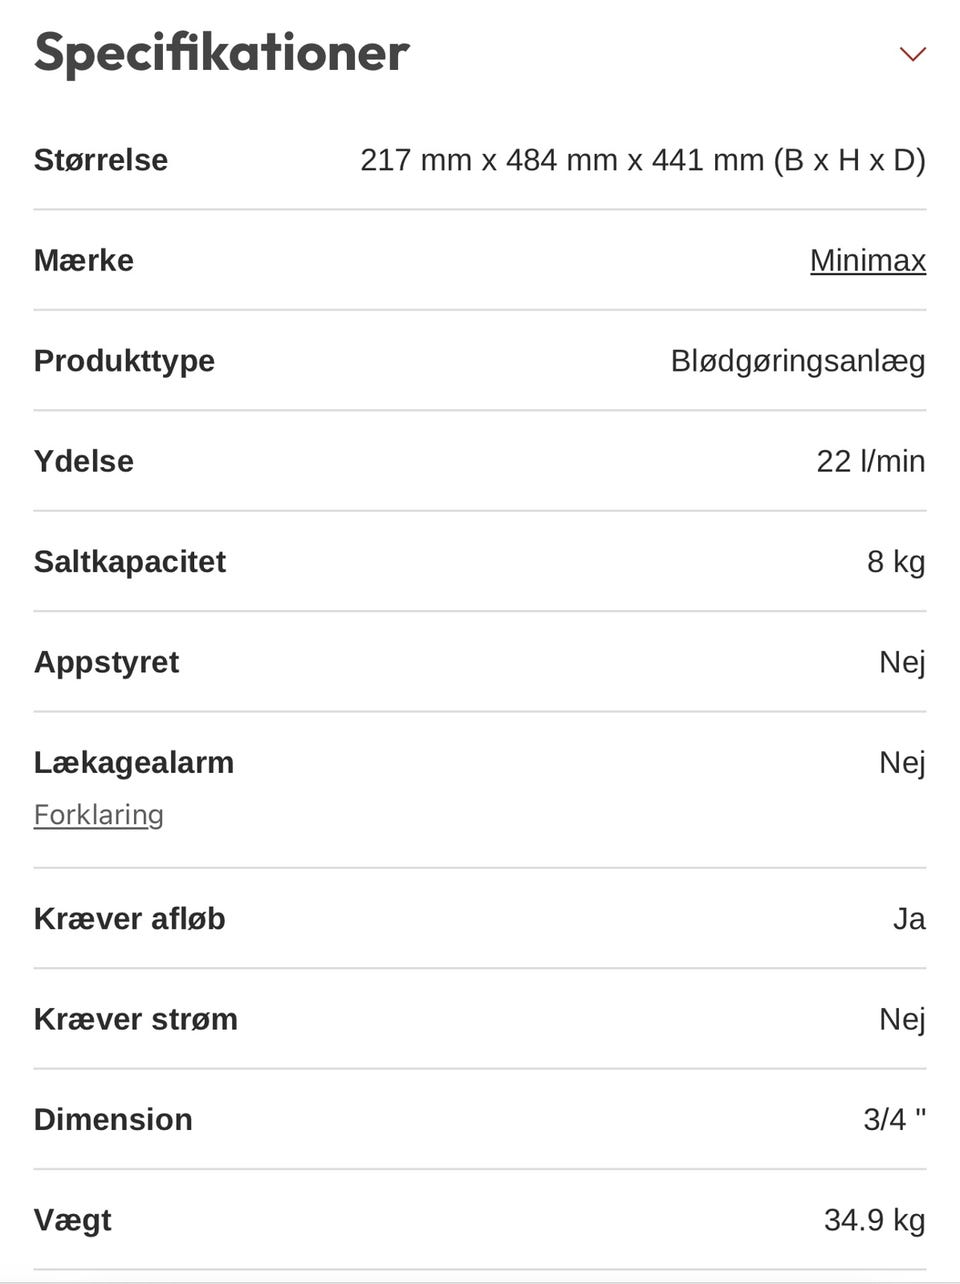Click the Kræver strøm label
The width and height of the screenshot is (960, 1284).
(136, 1019)
